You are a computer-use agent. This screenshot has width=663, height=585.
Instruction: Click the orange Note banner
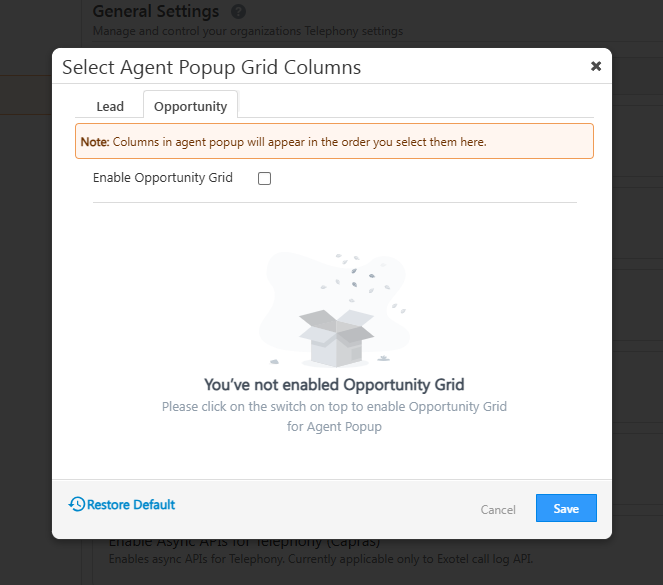[x=334, y=141]
